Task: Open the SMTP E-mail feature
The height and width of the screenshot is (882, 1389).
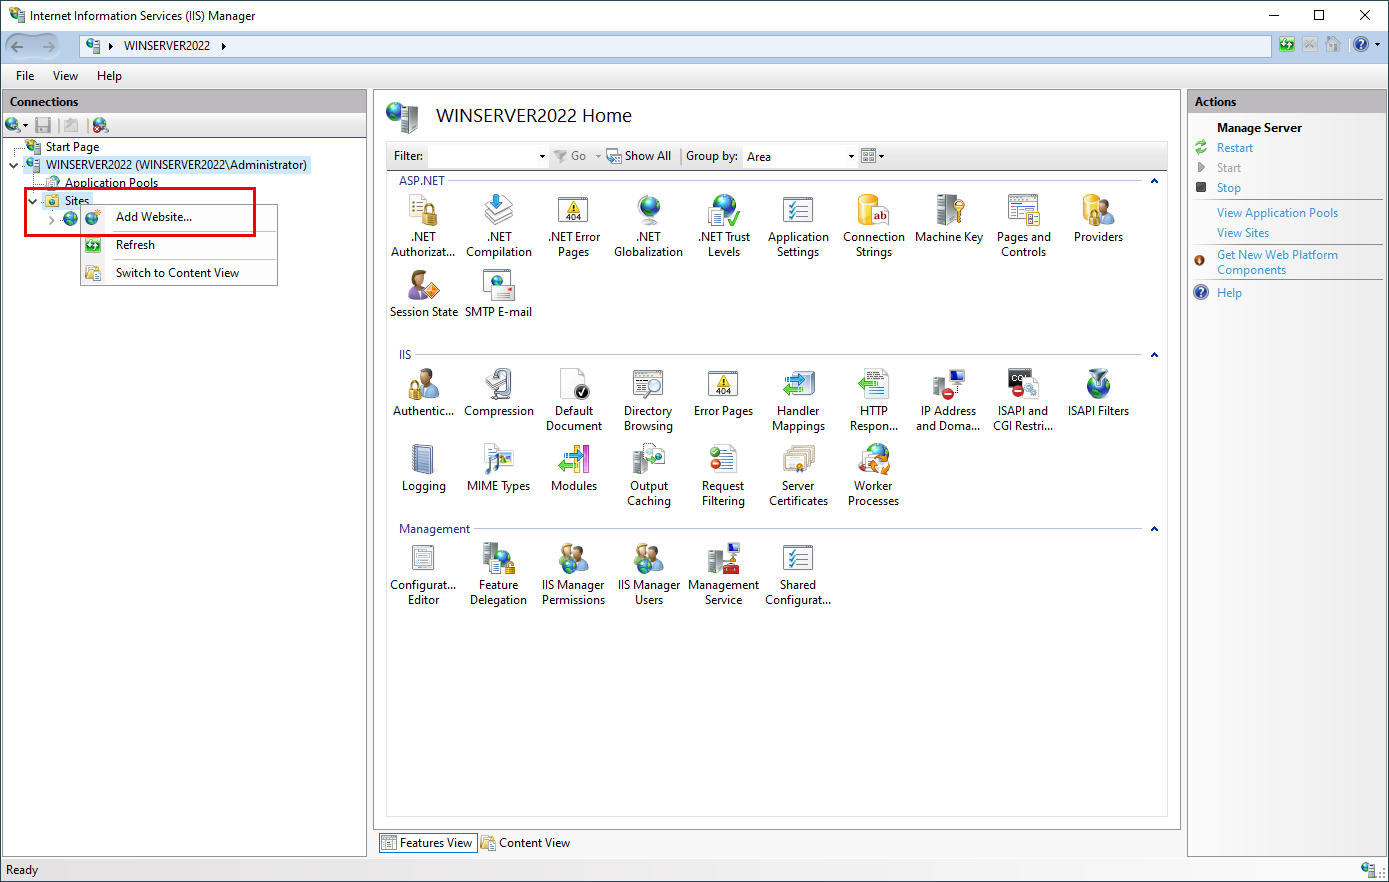Action: coord(498,294)
